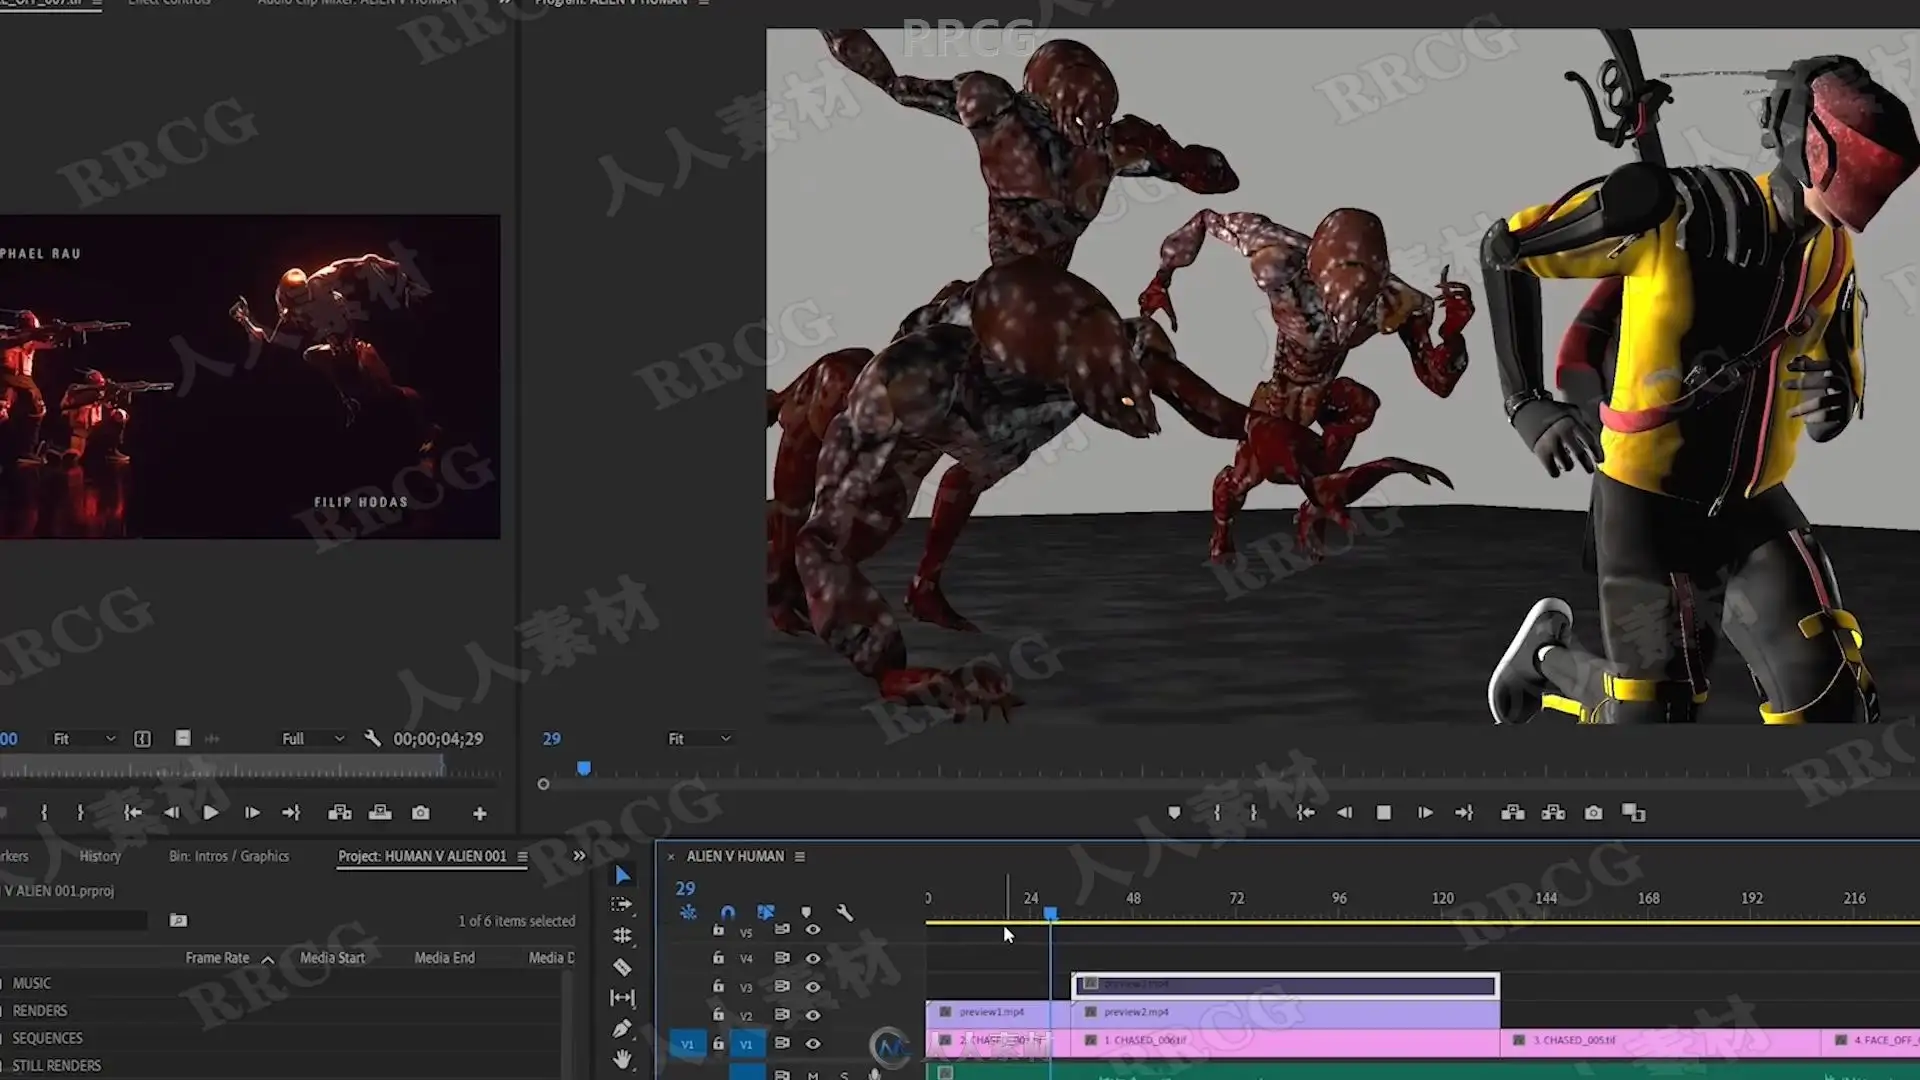1920x1080 pixels.
Task: Go to In point in Program monitor
Action: (1305, 813)
